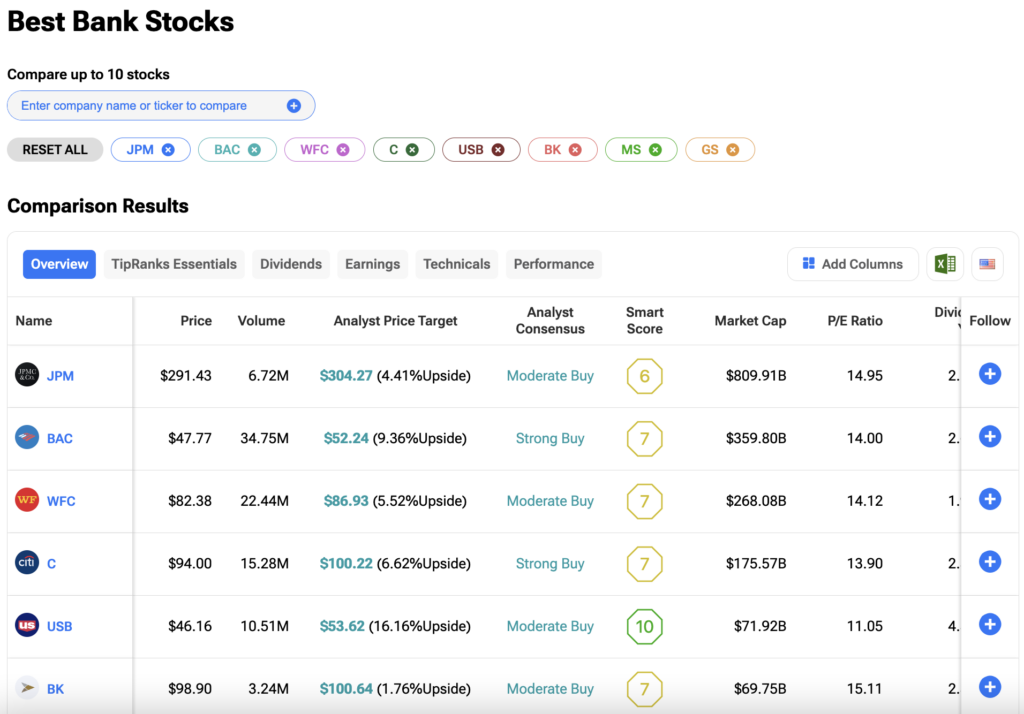Viewport: 1024px width, 714px height.
Task: Open the BAC ticker link
Action: pyautogui.click(x=60, y=438)
